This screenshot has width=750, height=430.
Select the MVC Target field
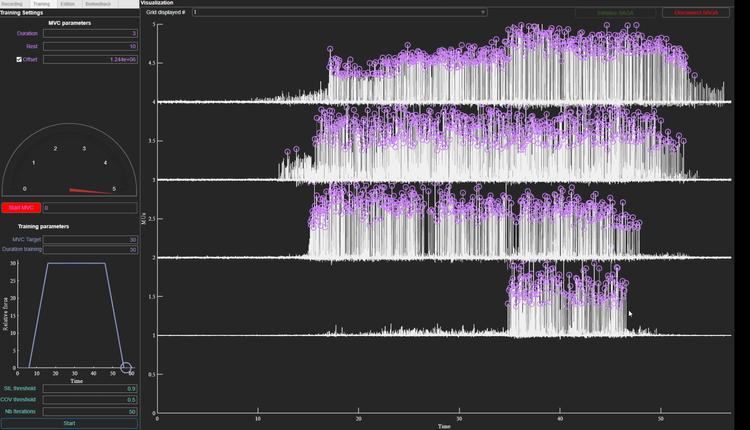click(90, 240)
